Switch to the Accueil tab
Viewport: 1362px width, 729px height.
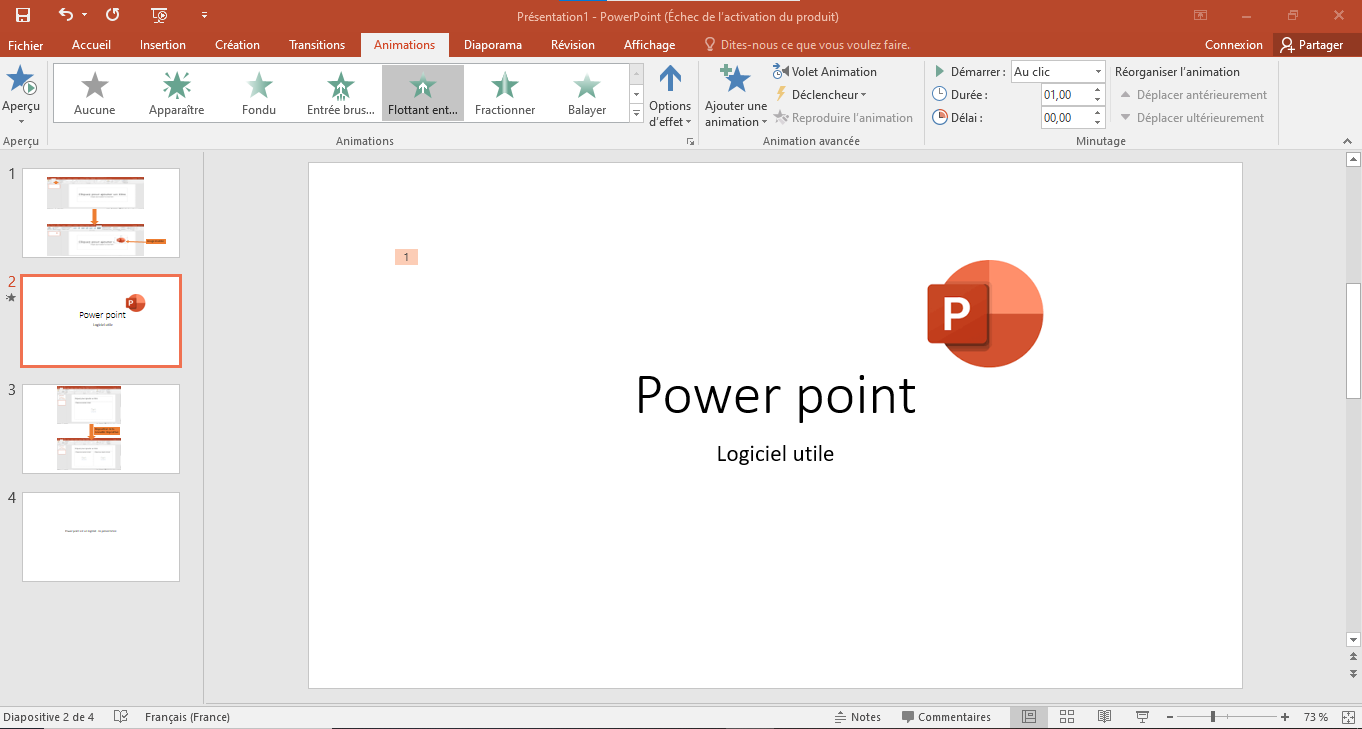point(92,45)
